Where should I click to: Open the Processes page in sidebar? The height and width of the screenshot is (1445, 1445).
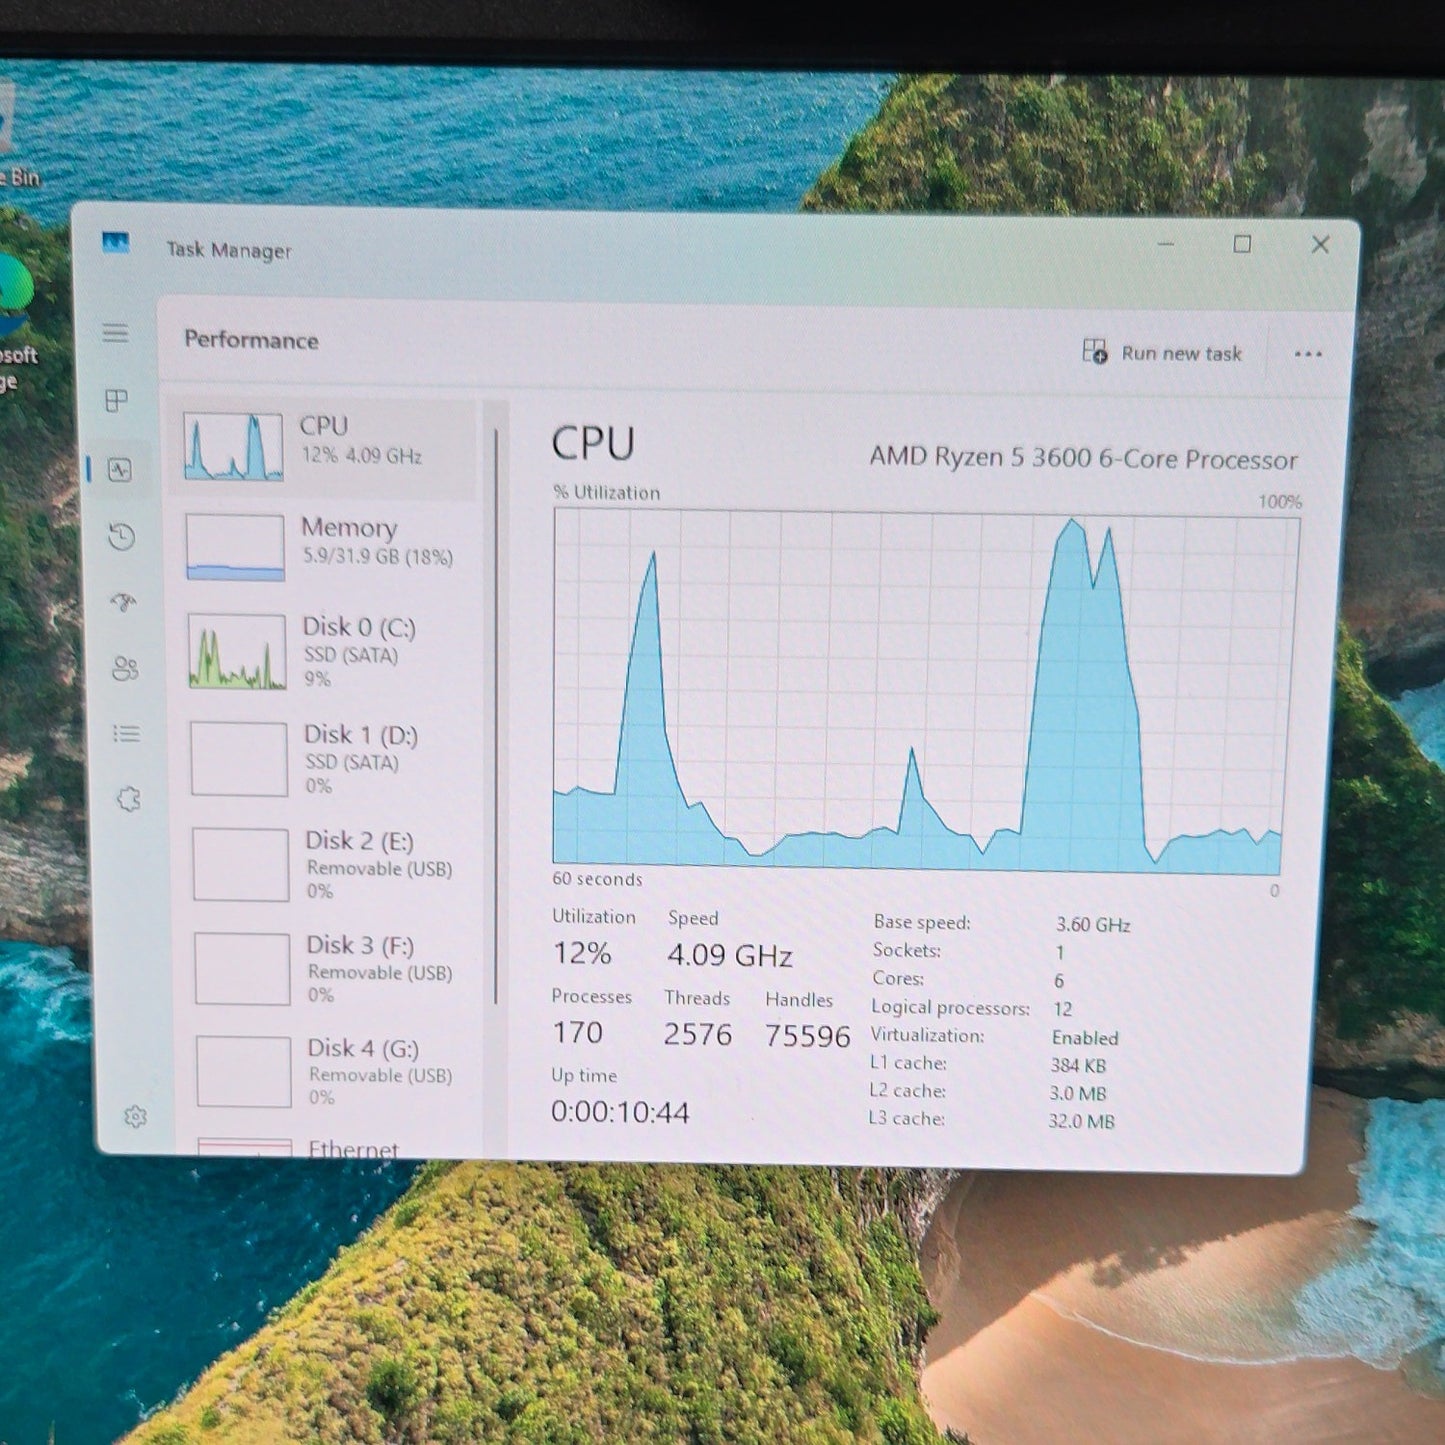point(117,401)
